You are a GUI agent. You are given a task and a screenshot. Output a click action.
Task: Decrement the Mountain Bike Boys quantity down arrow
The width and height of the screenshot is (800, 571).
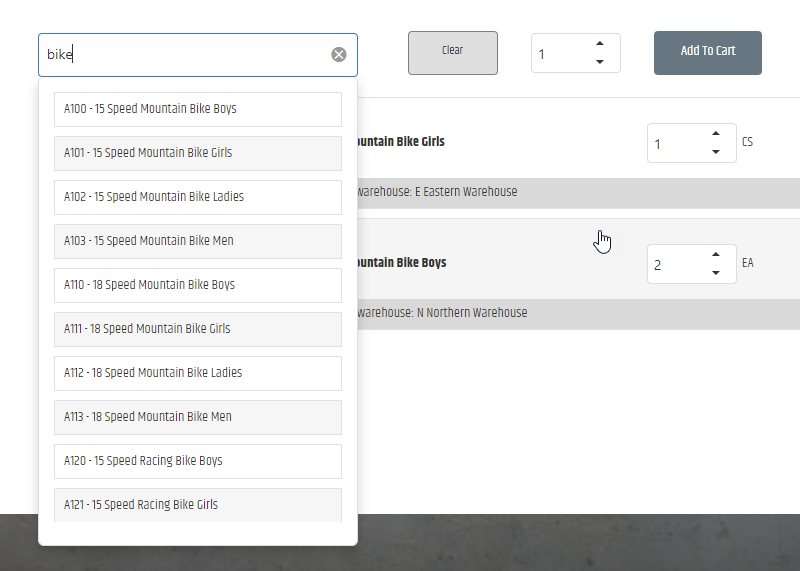coord(716,272)
